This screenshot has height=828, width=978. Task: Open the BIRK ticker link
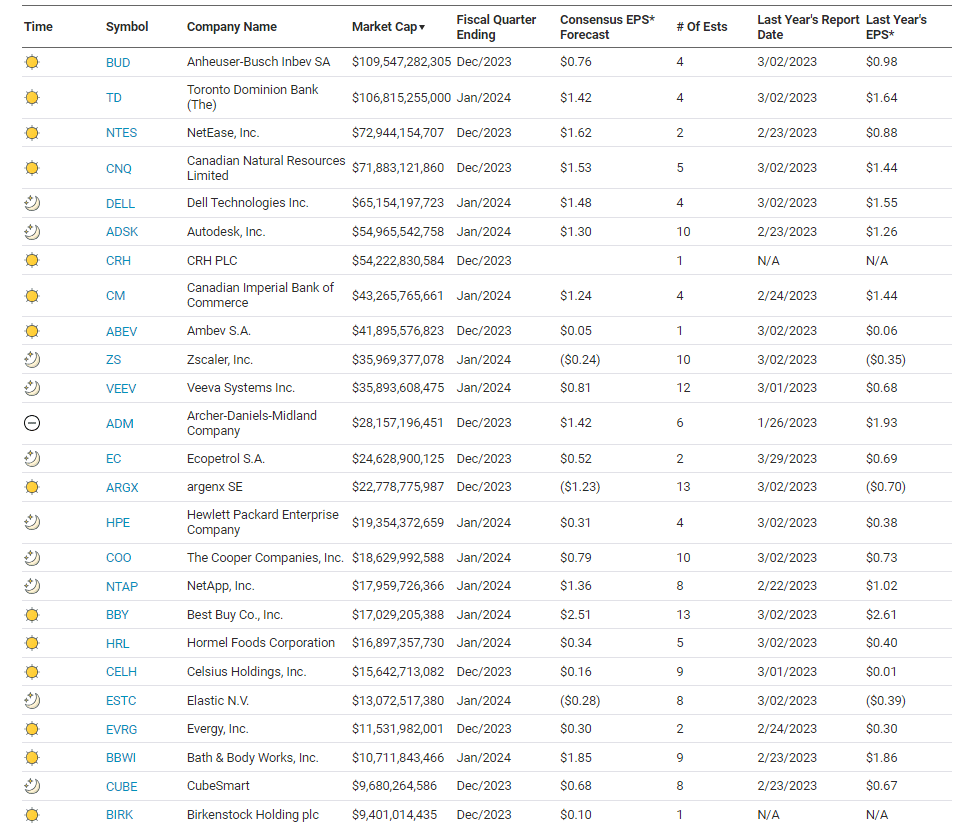pyautogui.click(x=119, y=815)
